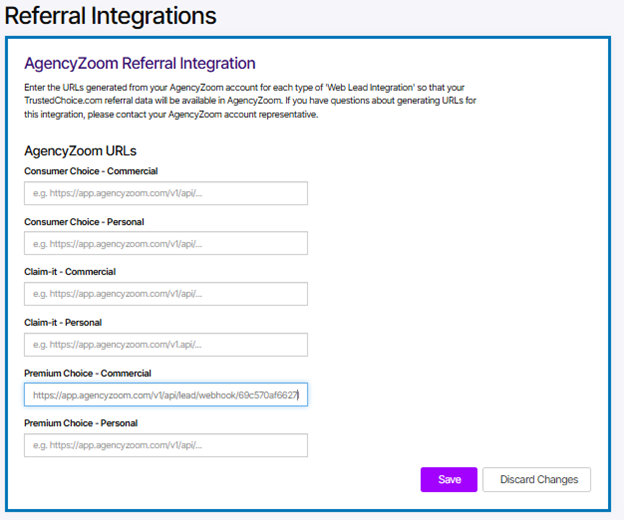Screen dimensions: 624x520
Task: Click the purple Save button
Action: pyautogui.click(x=448, y=479)
